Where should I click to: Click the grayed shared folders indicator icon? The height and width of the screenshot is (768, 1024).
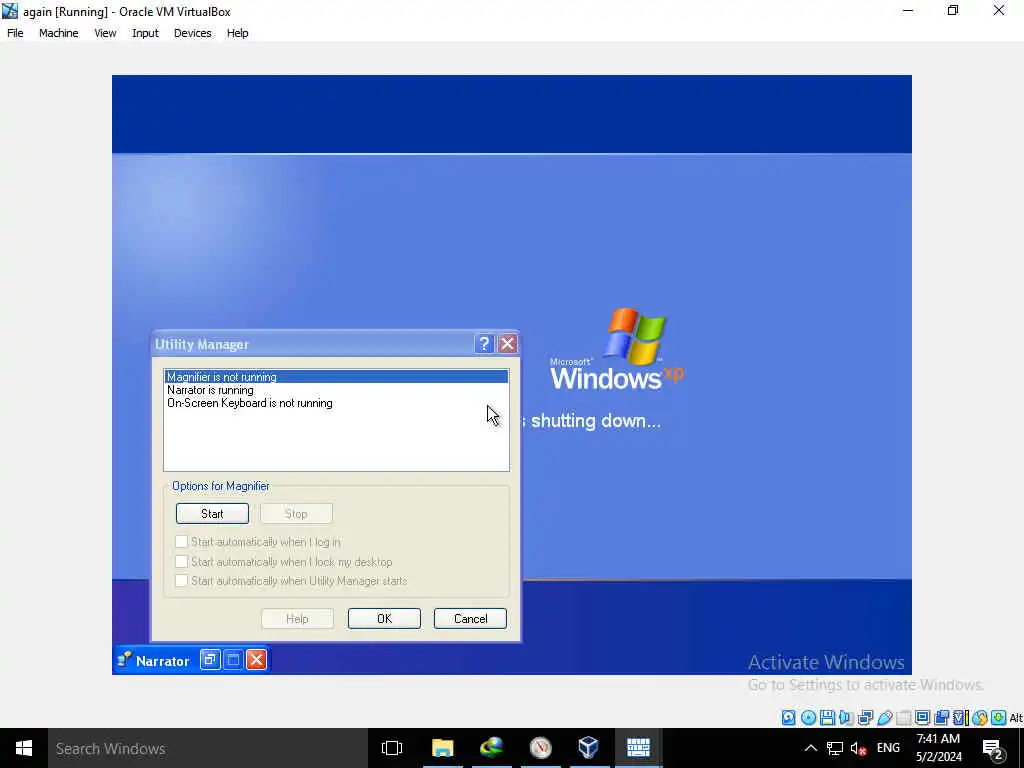[x=903, y=718]
